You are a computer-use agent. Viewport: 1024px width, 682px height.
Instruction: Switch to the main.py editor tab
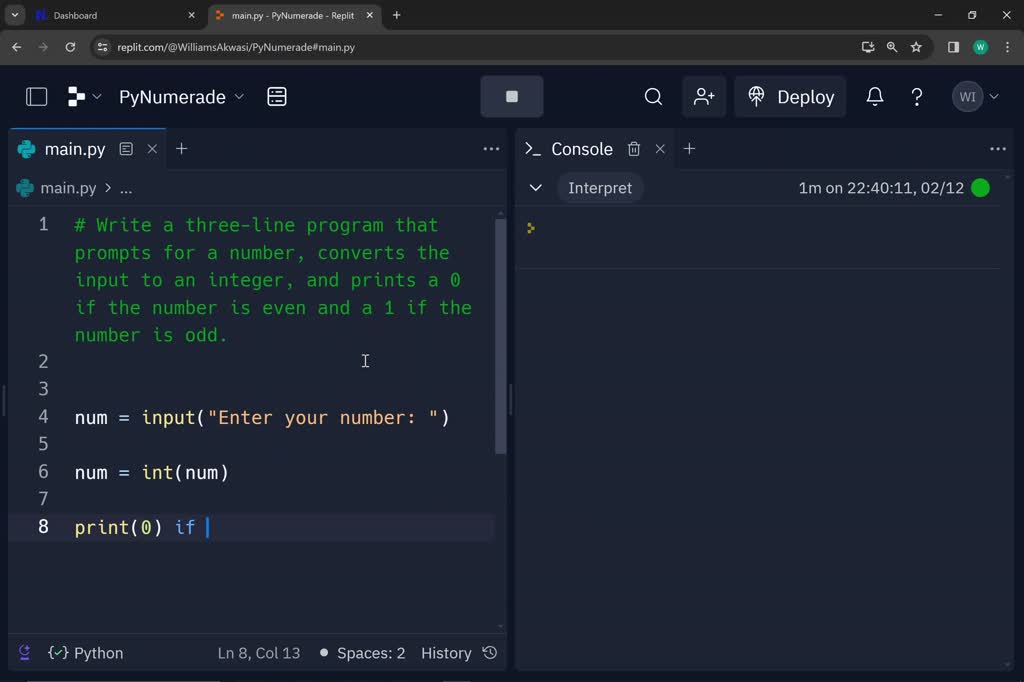point(74,149)
